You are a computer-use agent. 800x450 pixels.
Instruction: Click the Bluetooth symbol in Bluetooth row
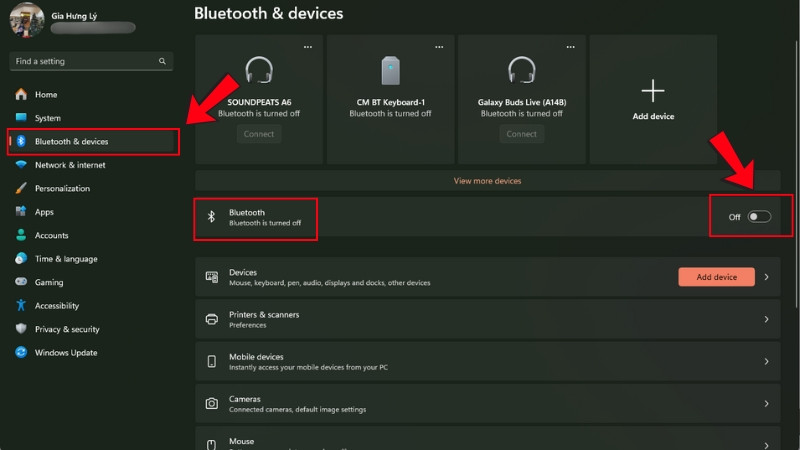point(211,217)
